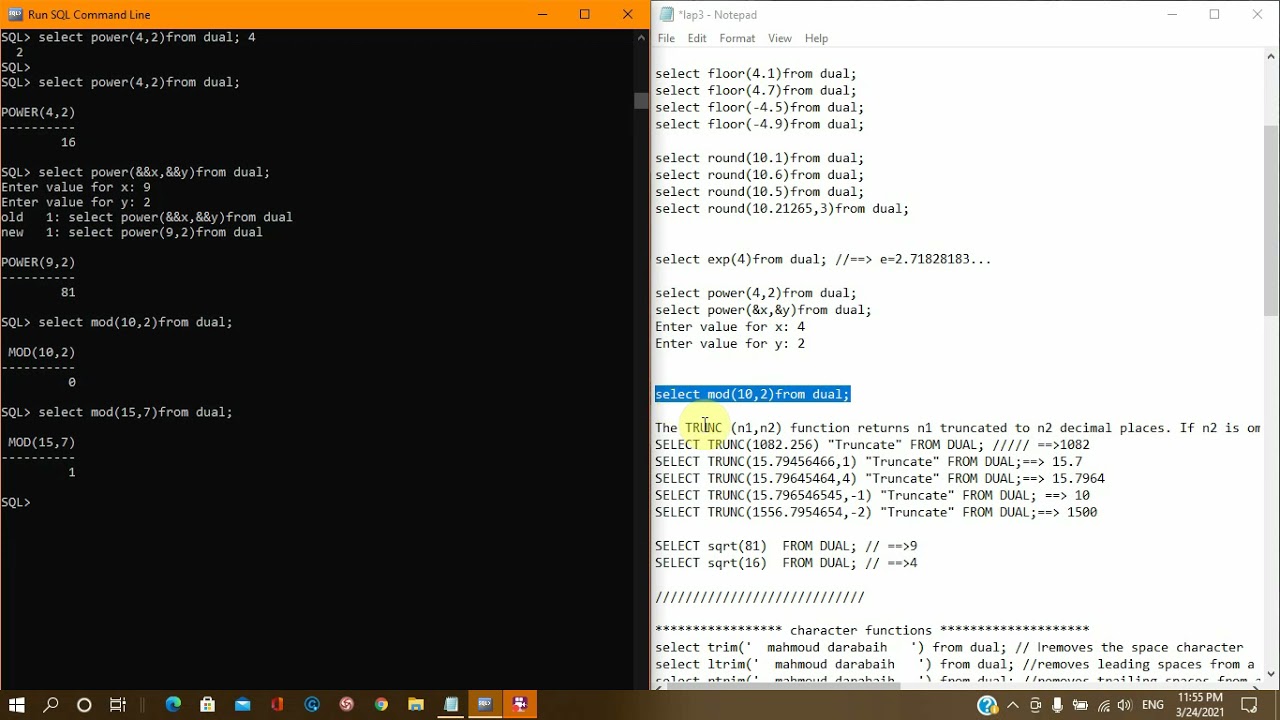
Task: Click result value 81 in SQL window
Action: [68, 292]
